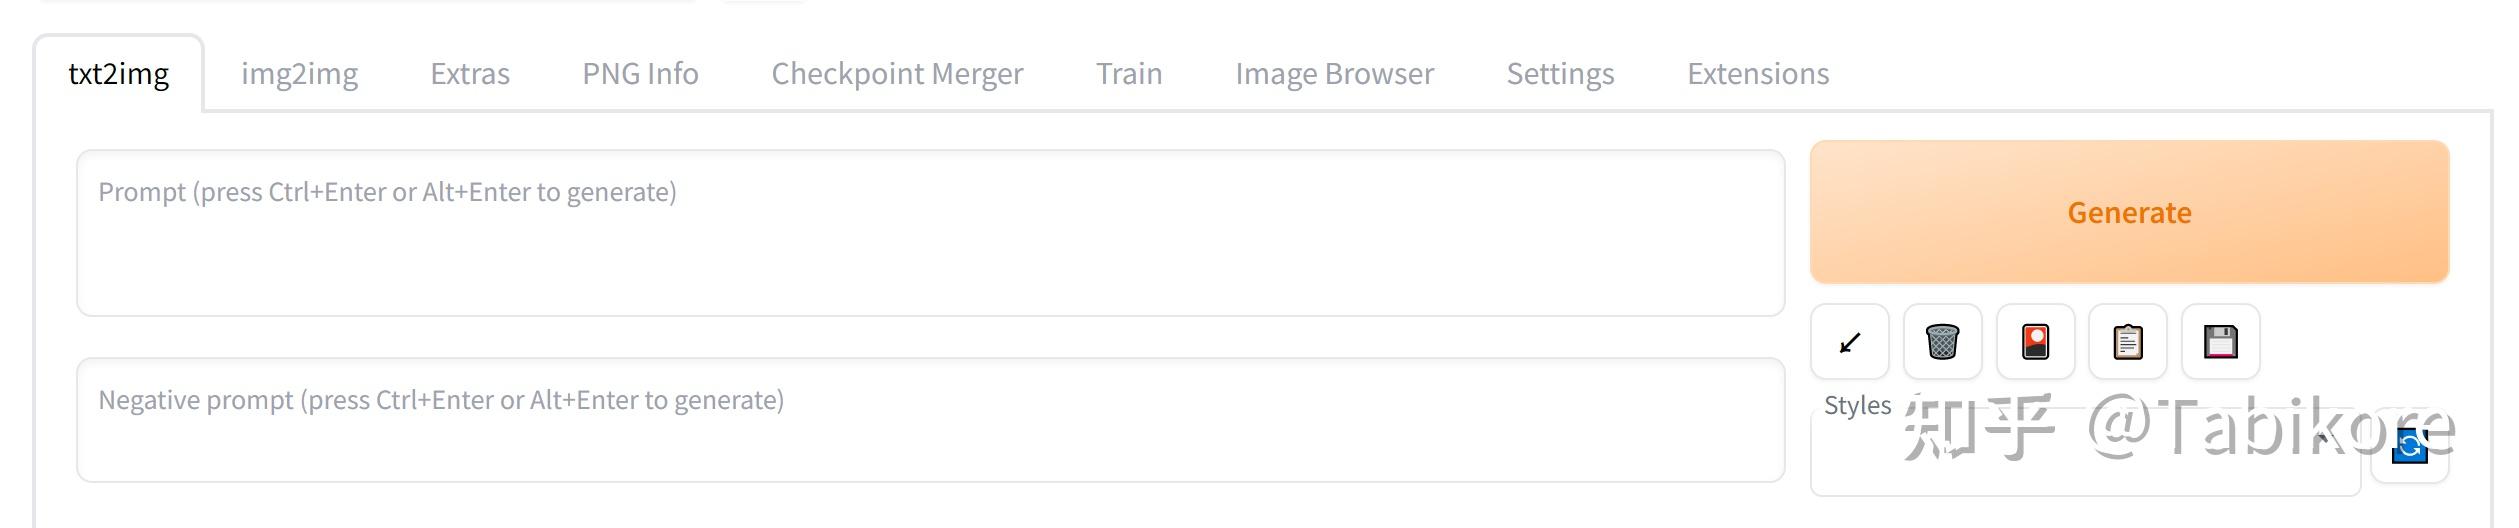The height and width of the screenshot is (528, 2519).
Task: Open the Checkpoint Merger tab
Action: pos(897,74)
